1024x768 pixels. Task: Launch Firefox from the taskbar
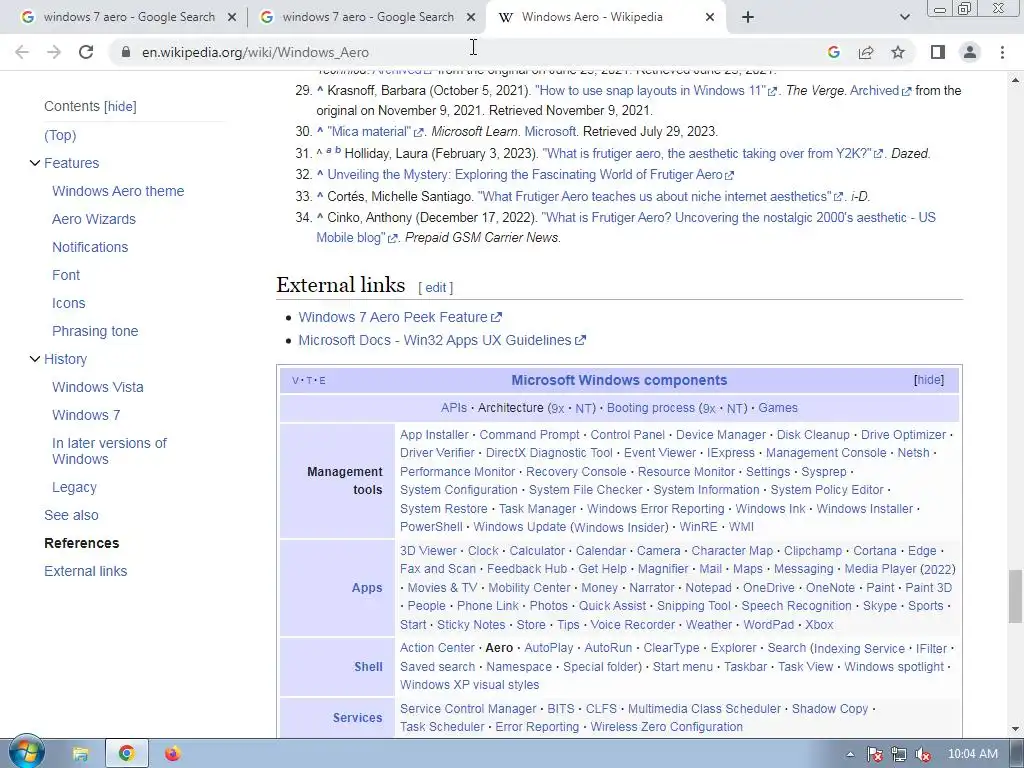pos(172,754)
